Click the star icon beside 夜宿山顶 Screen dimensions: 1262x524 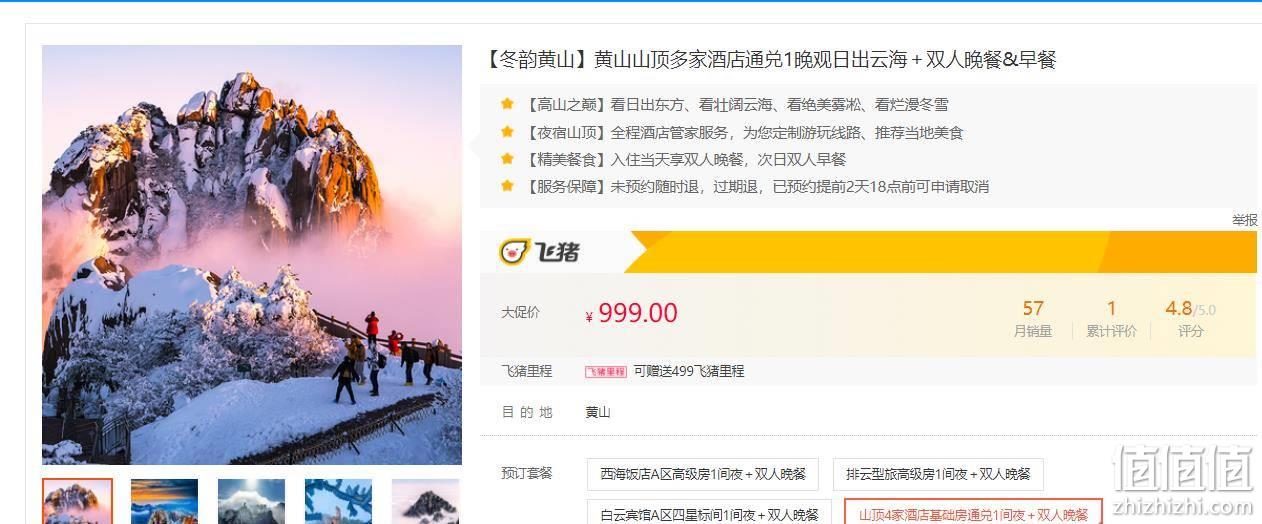tap(507, 131)
